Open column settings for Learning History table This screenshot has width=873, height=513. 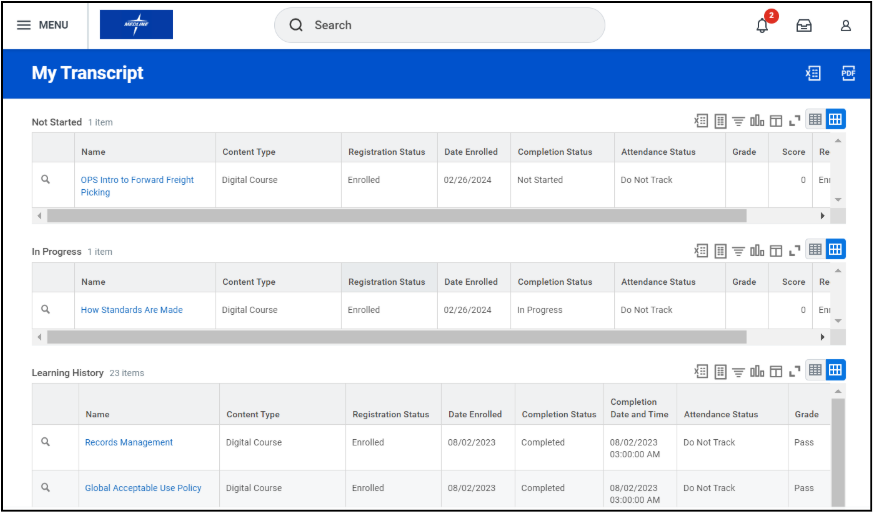[776, 371]
